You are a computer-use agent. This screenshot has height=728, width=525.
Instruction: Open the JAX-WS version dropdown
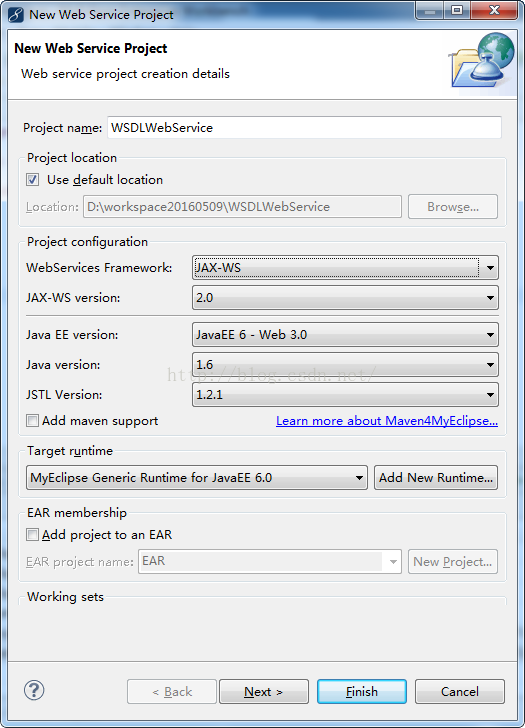[345, 298]
